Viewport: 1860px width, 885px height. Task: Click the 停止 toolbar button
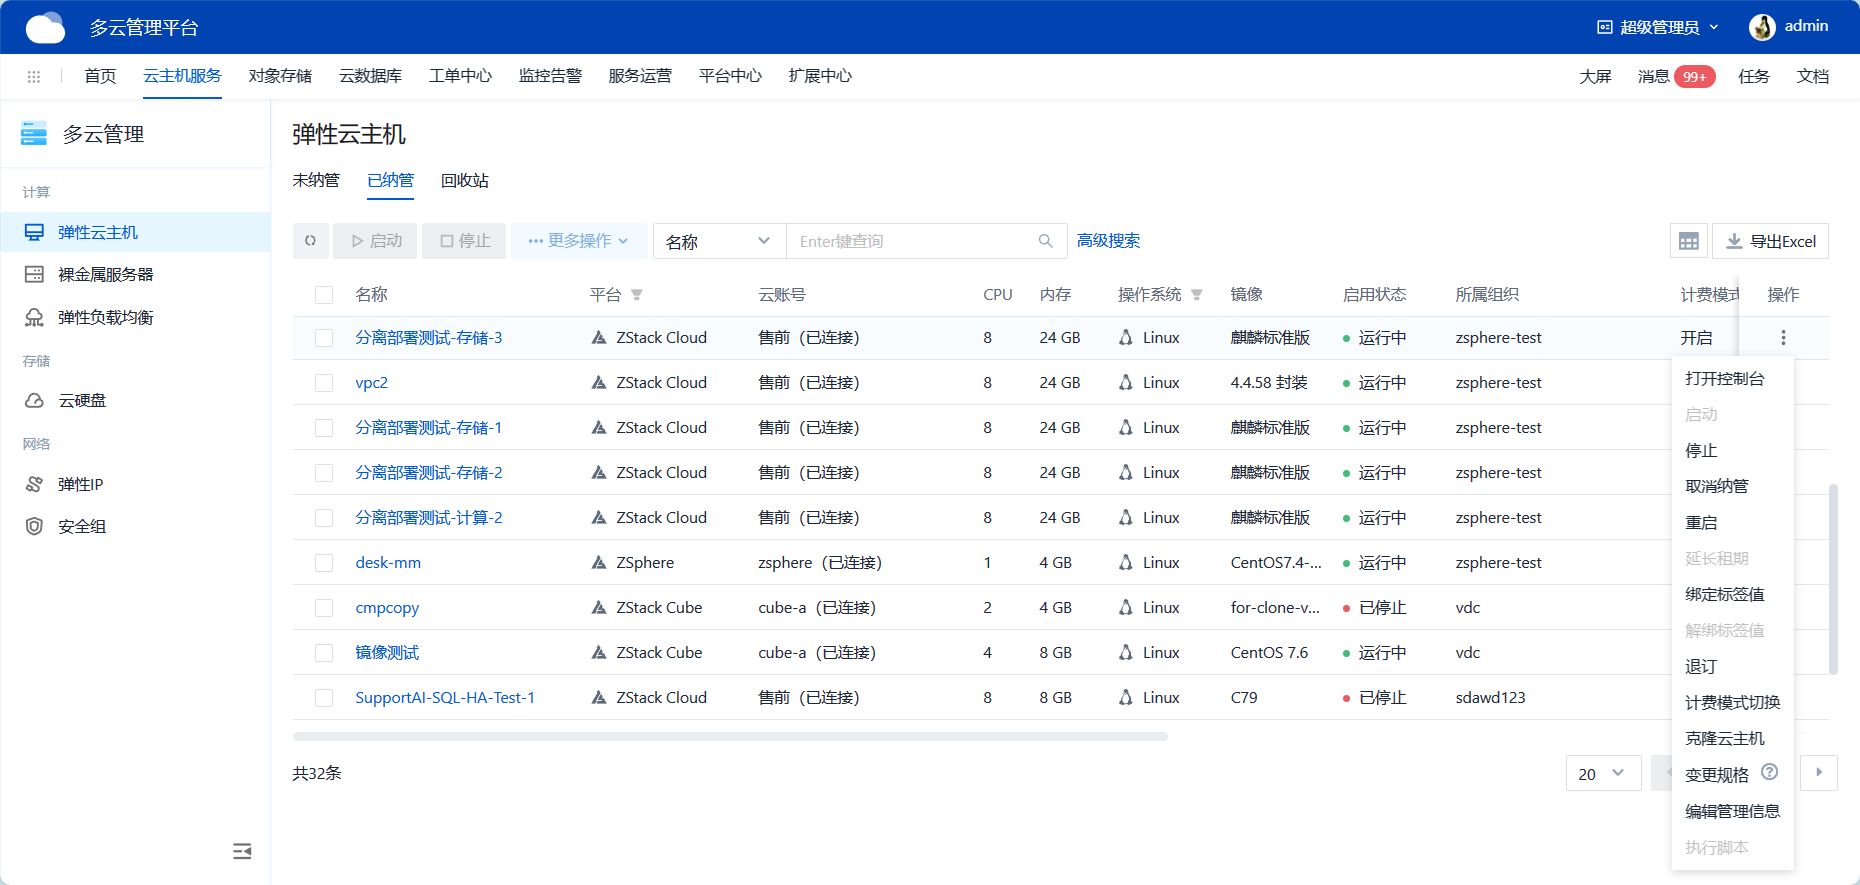(464, 241)
